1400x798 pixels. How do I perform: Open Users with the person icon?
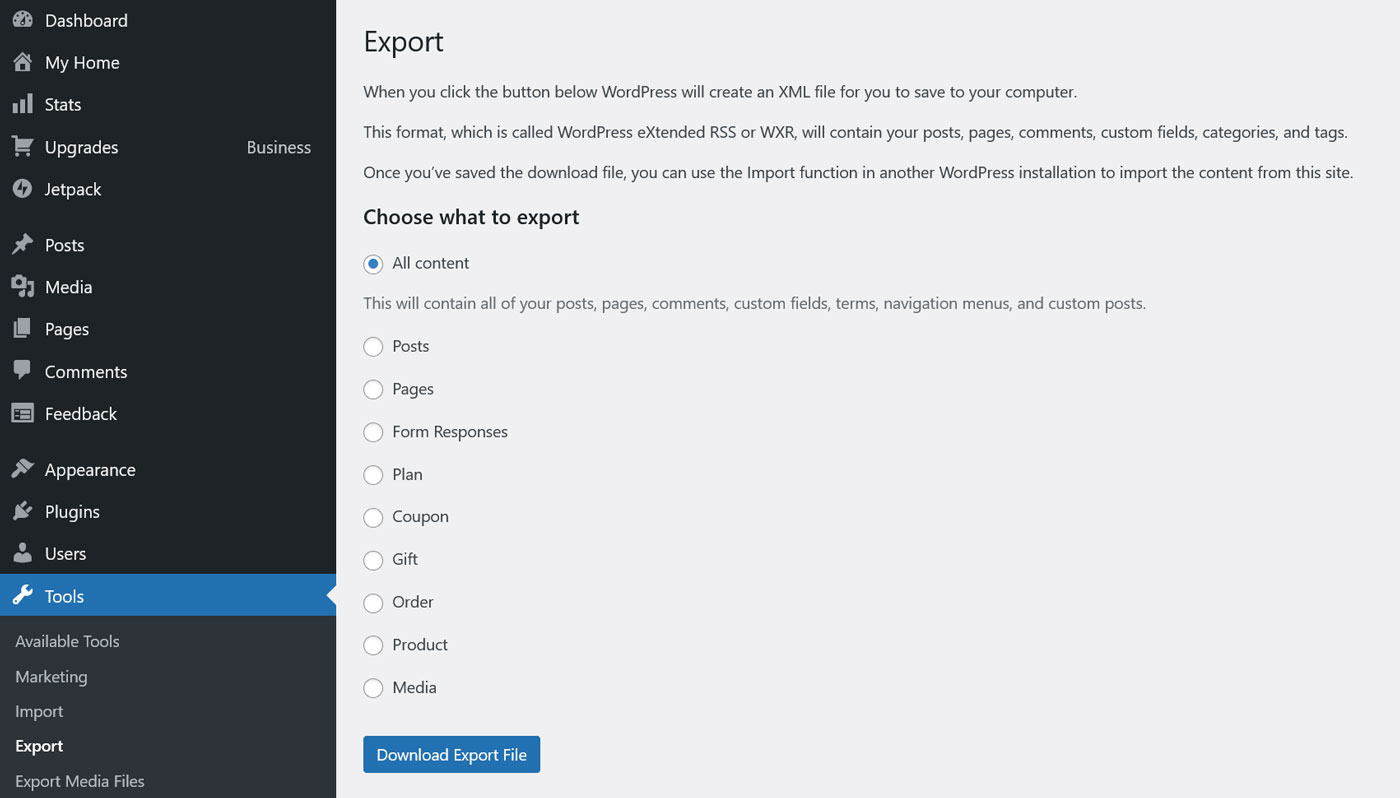click(x=21, y=553)
